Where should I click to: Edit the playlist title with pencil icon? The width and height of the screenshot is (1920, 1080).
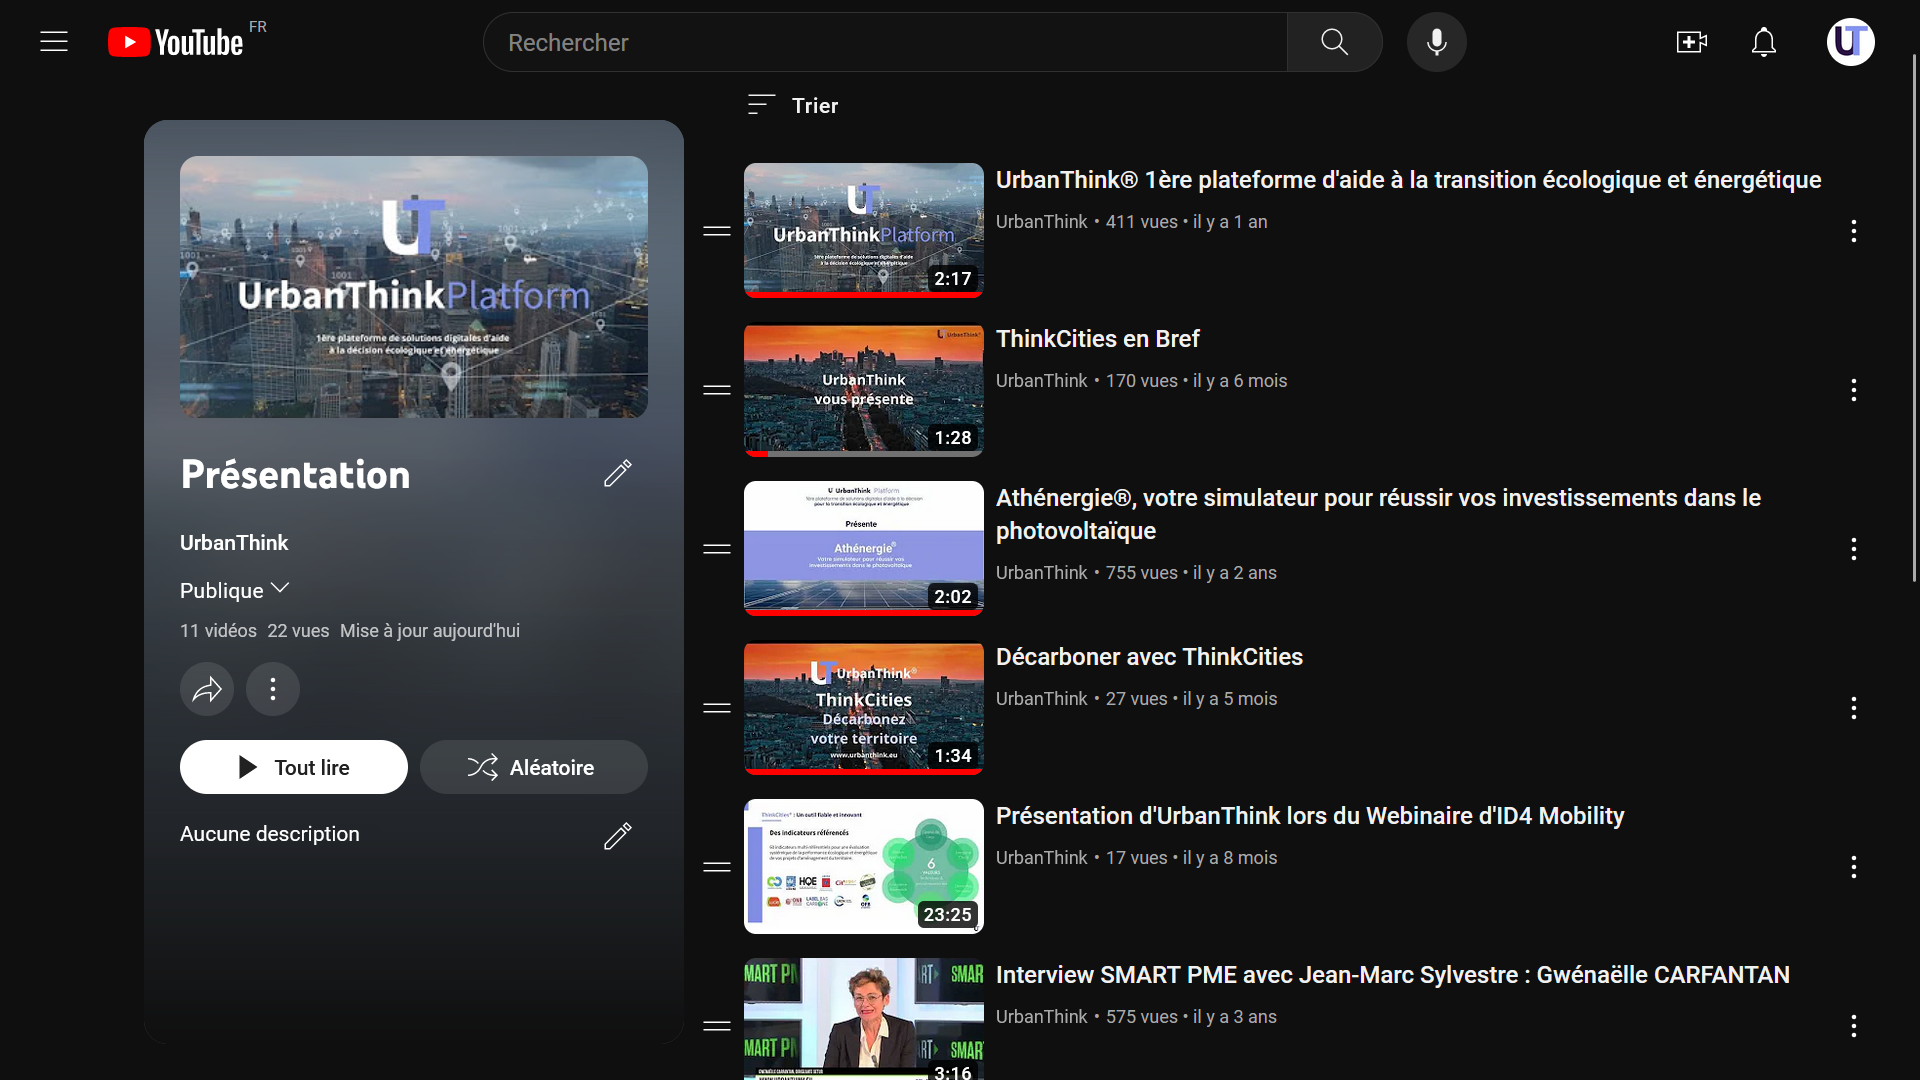618,473
